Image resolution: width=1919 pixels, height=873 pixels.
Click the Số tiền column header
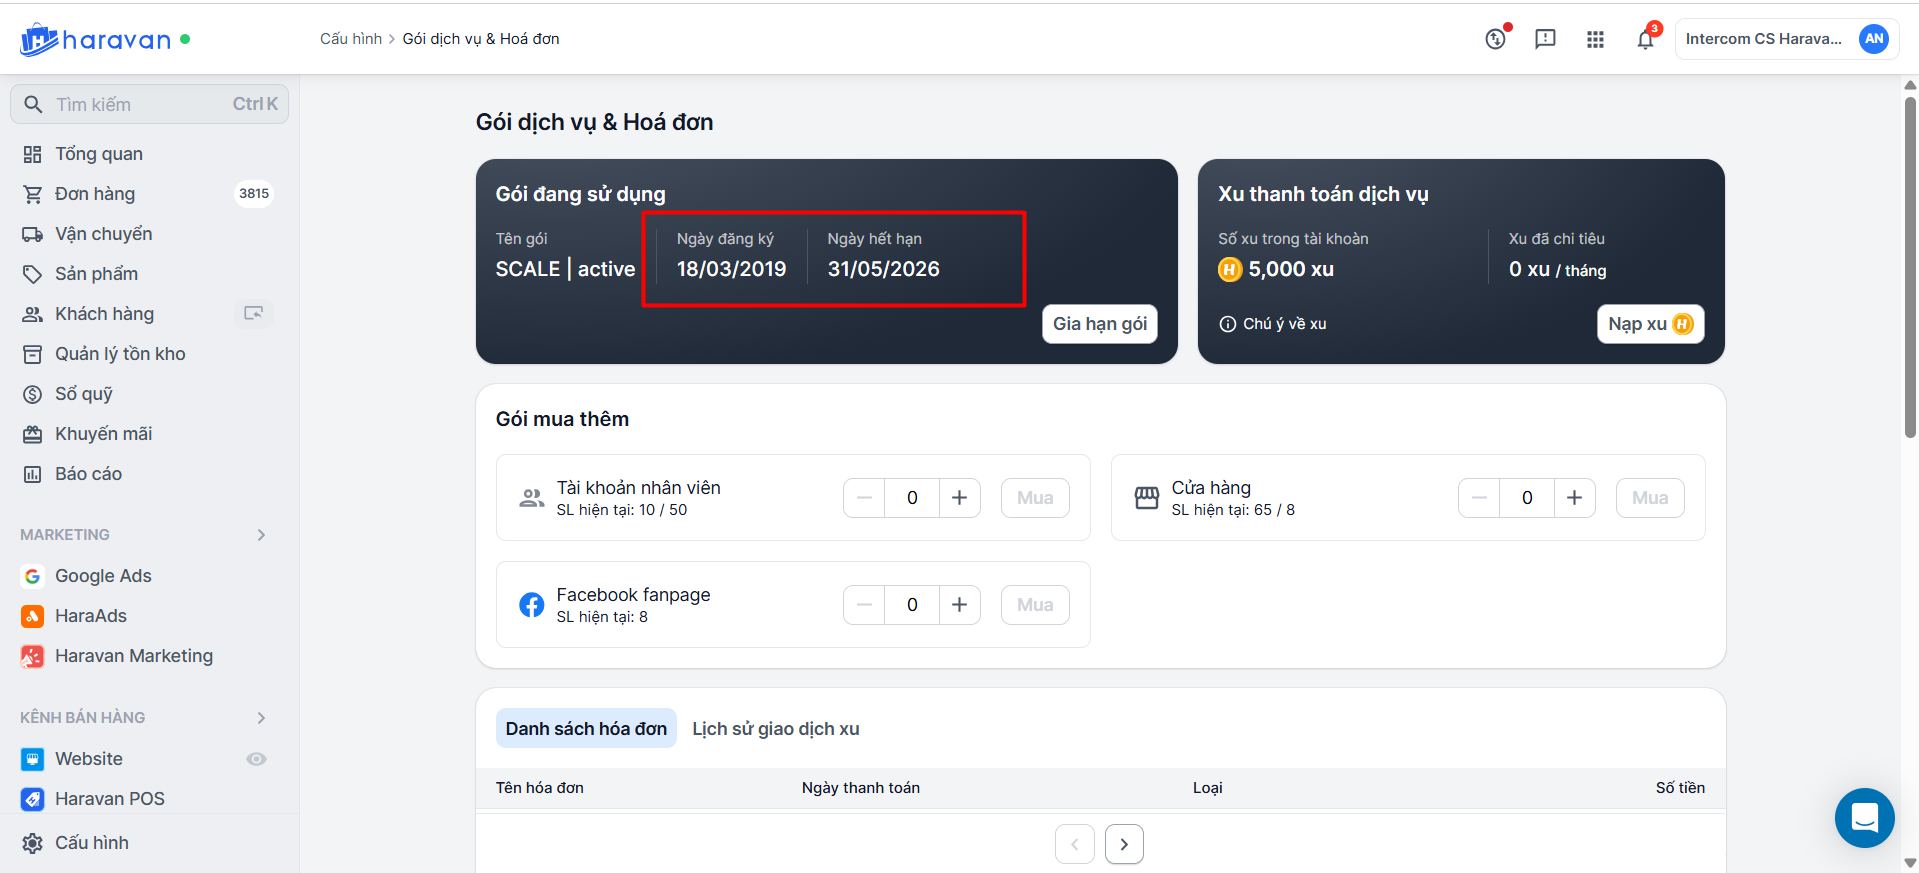tap(1680, 788)
